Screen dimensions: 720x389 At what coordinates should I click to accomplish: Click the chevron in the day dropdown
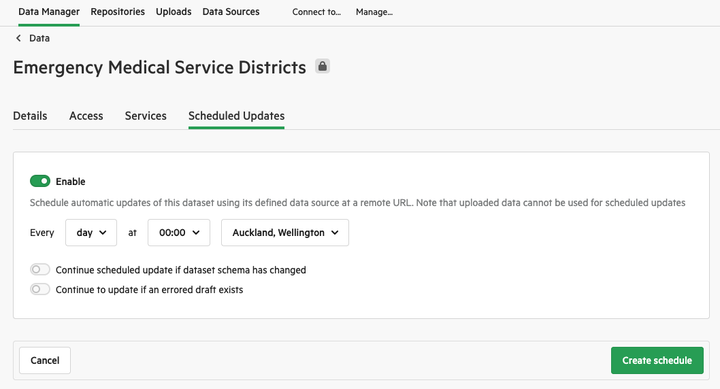coord(103,232)
